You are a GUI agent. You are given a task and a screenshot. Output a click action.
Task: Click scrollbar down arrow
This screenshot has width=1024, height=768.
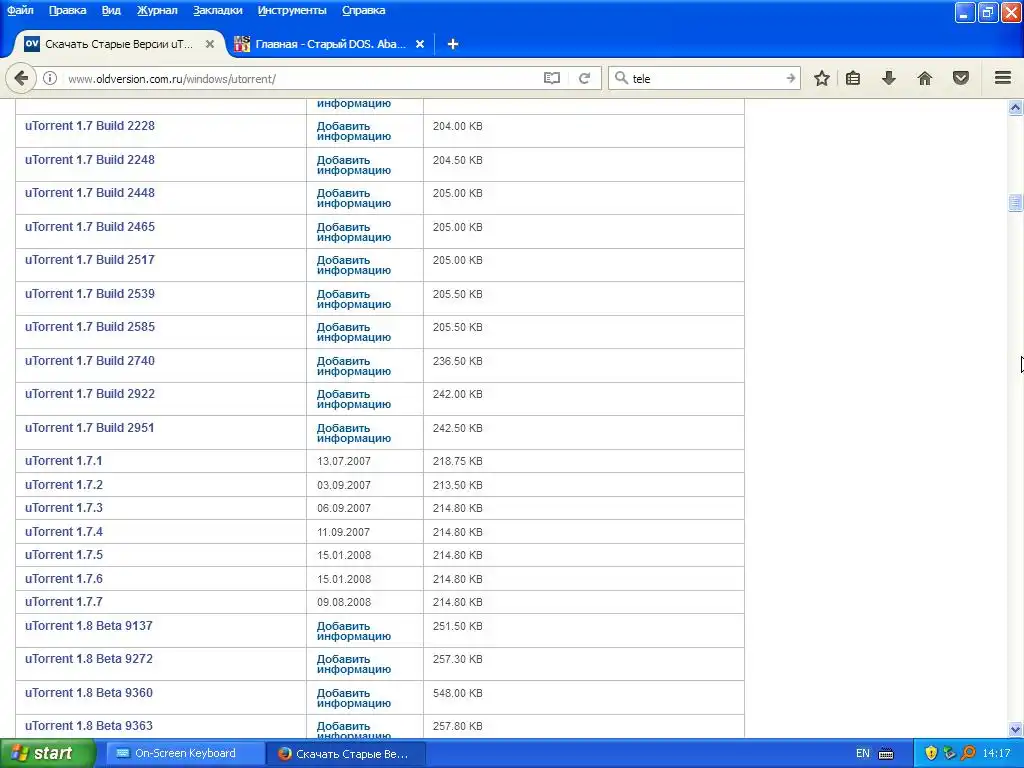click(x=1015, y=729)
